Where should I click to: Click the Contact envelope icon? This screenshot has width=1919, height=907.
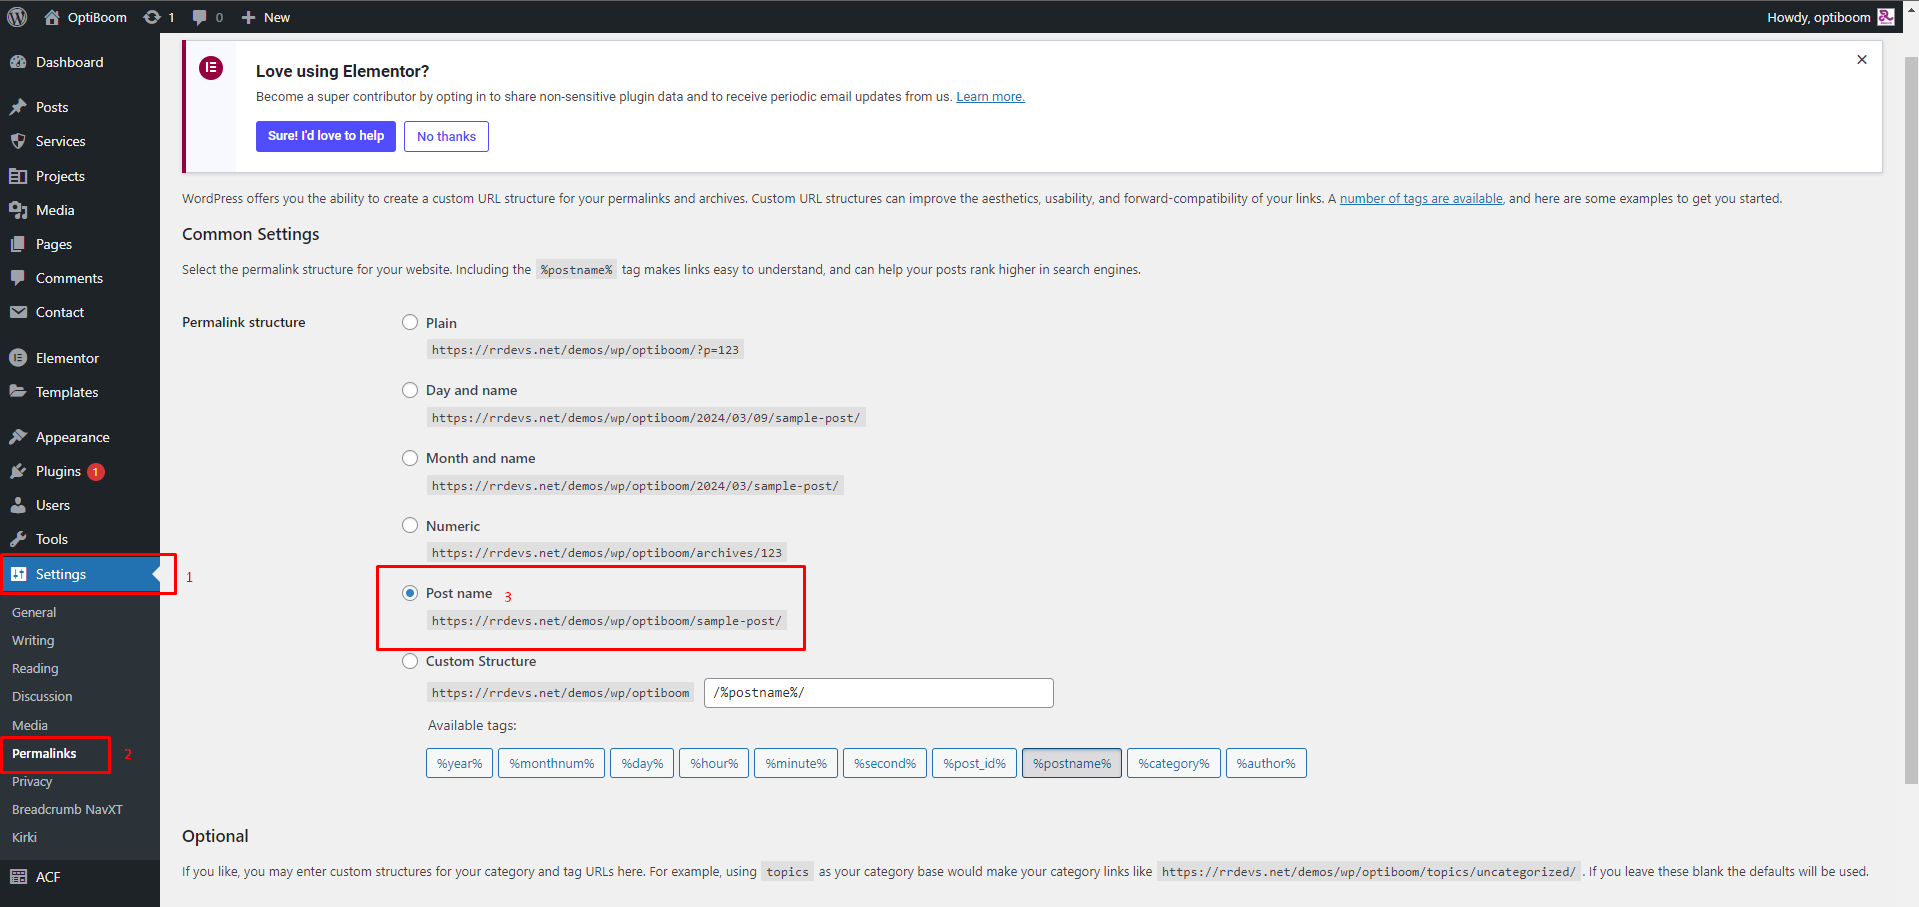point(18,312)
